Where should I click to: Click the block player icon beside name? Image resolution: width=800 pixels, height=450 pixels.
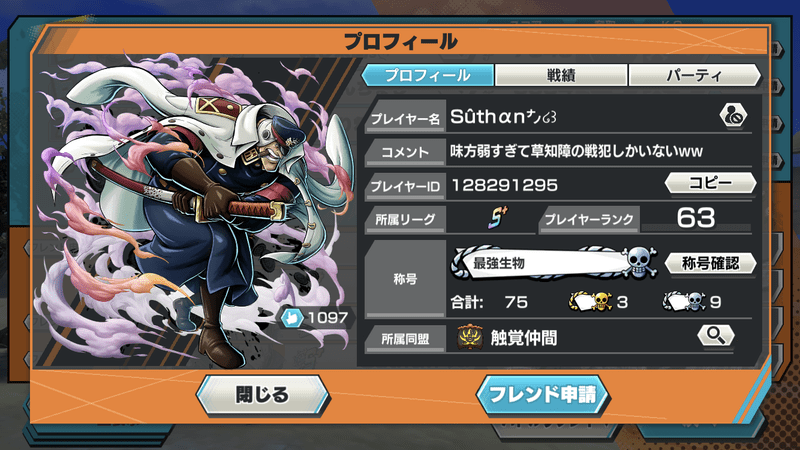[733, 116]
